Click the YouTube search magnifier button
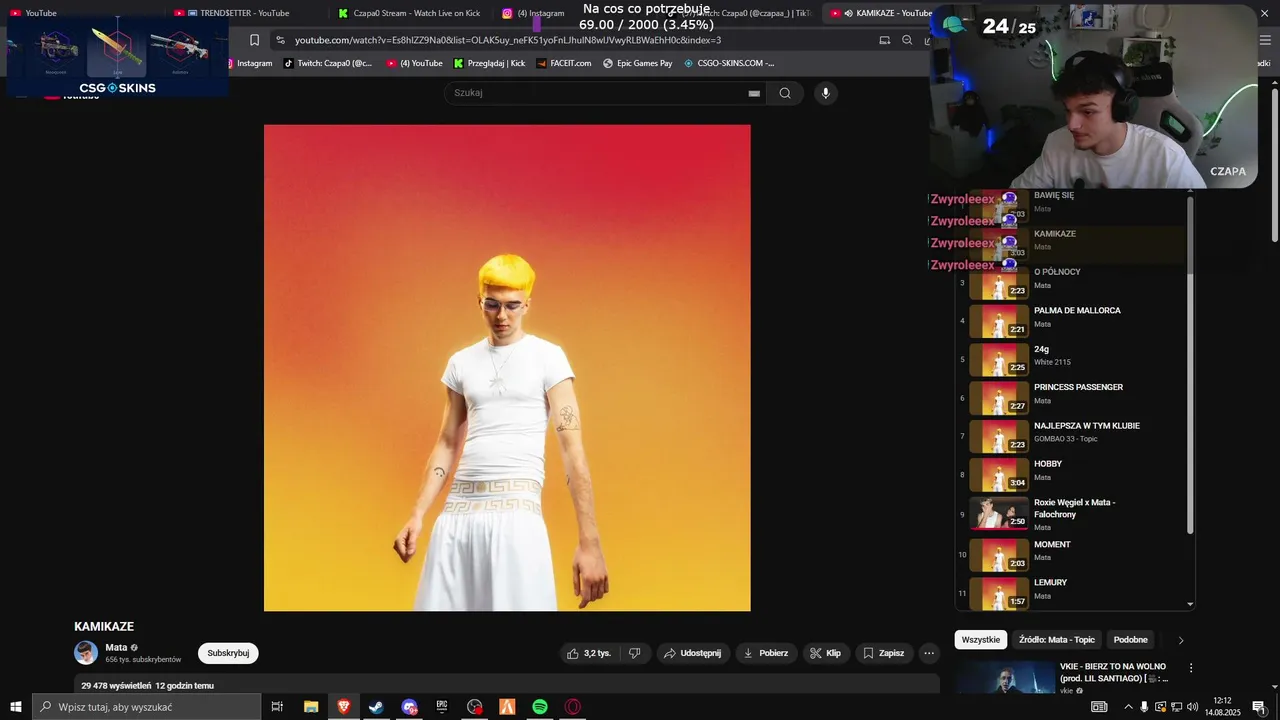 click(x=785, y=93)
